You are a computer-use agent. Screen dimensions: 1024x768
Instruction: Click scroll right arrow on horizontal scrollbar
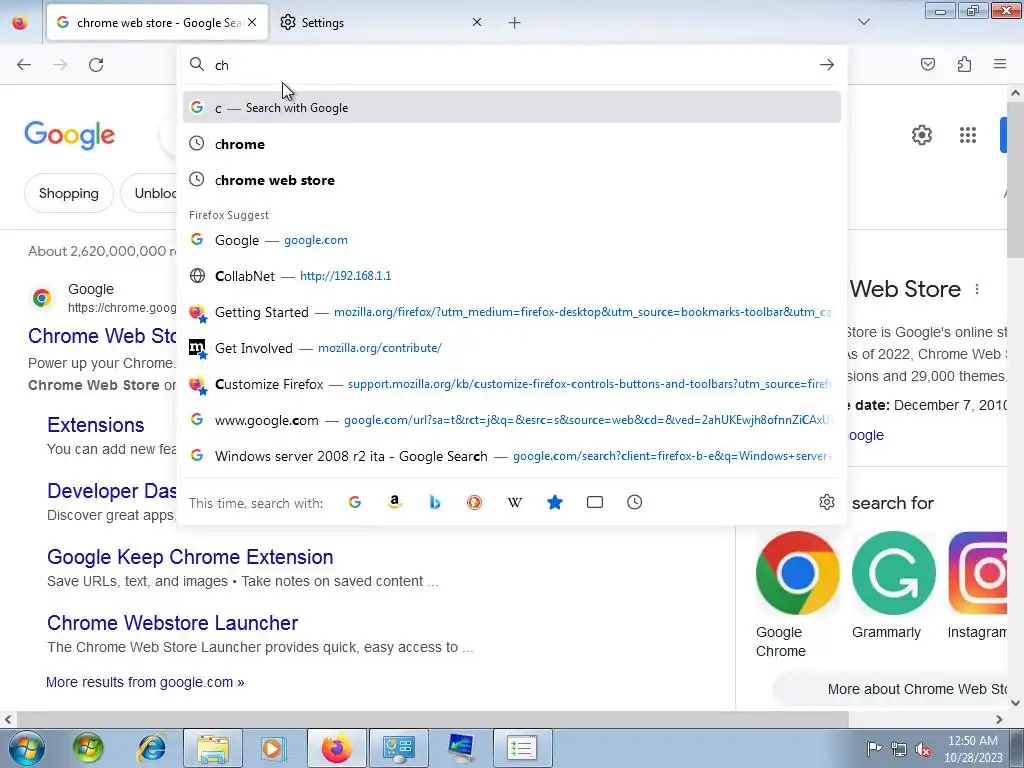(x=999, y=719)
